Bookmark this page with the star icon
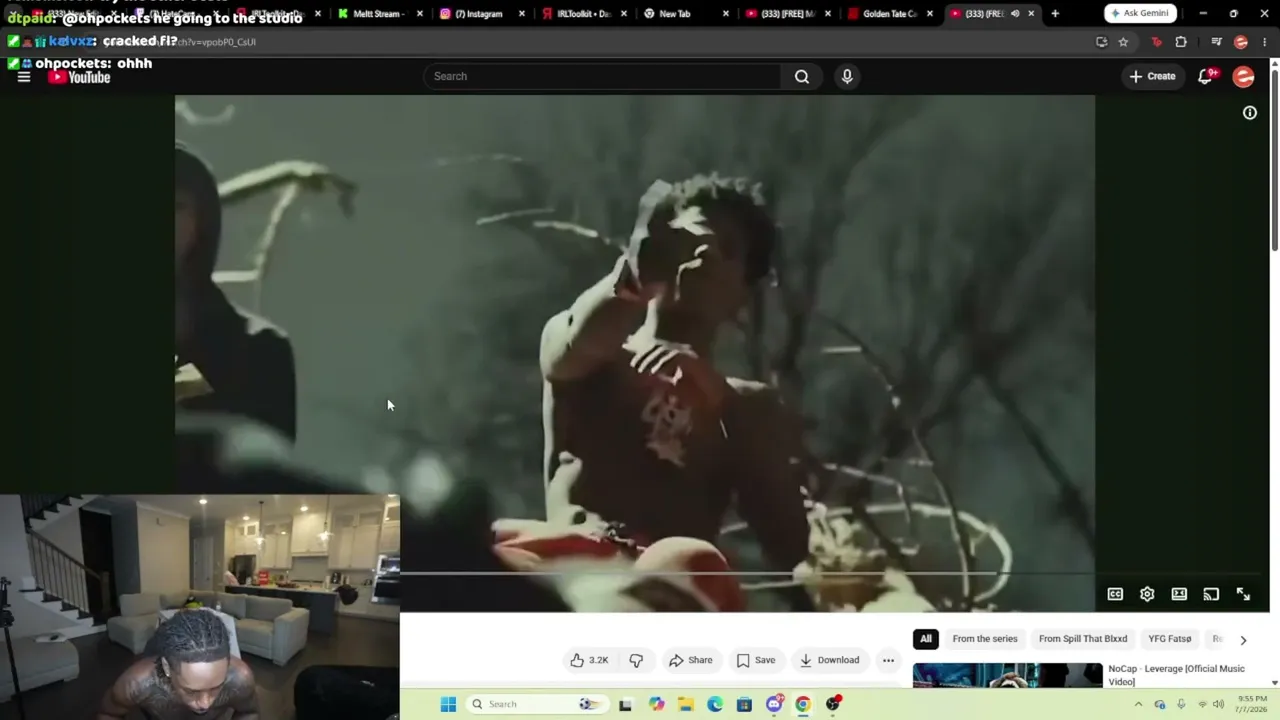This screenshot has height=720, width=1280. click(x=1123, y=42)
